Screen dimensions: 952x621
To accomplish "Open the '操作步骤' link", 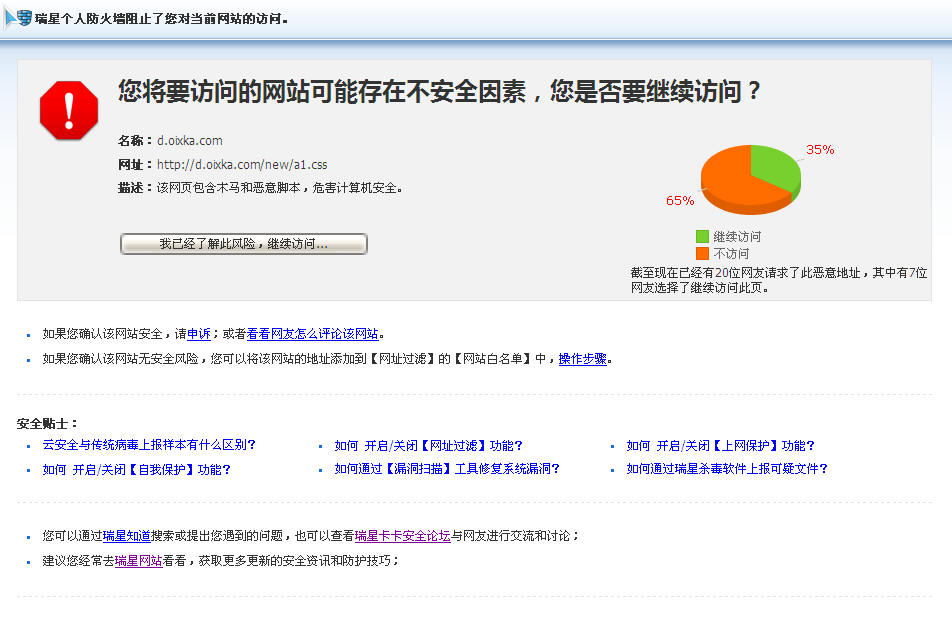I will (x=583, y=359).
